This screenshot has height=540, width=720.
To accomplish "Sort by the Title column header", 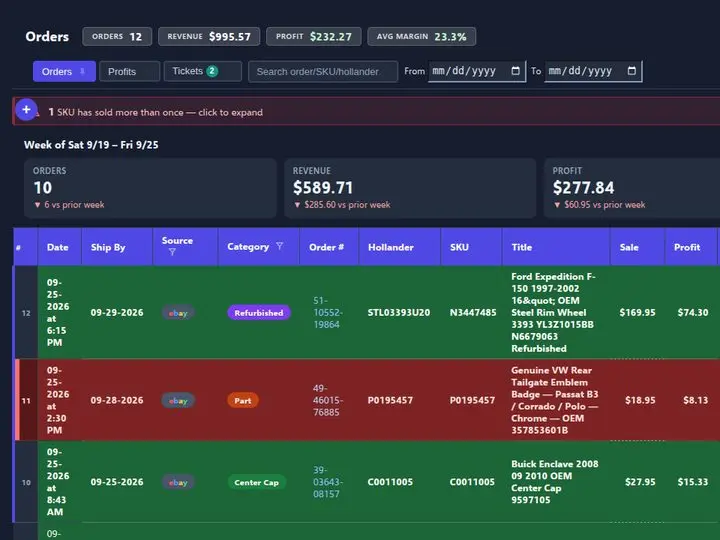I will point(556,247).
